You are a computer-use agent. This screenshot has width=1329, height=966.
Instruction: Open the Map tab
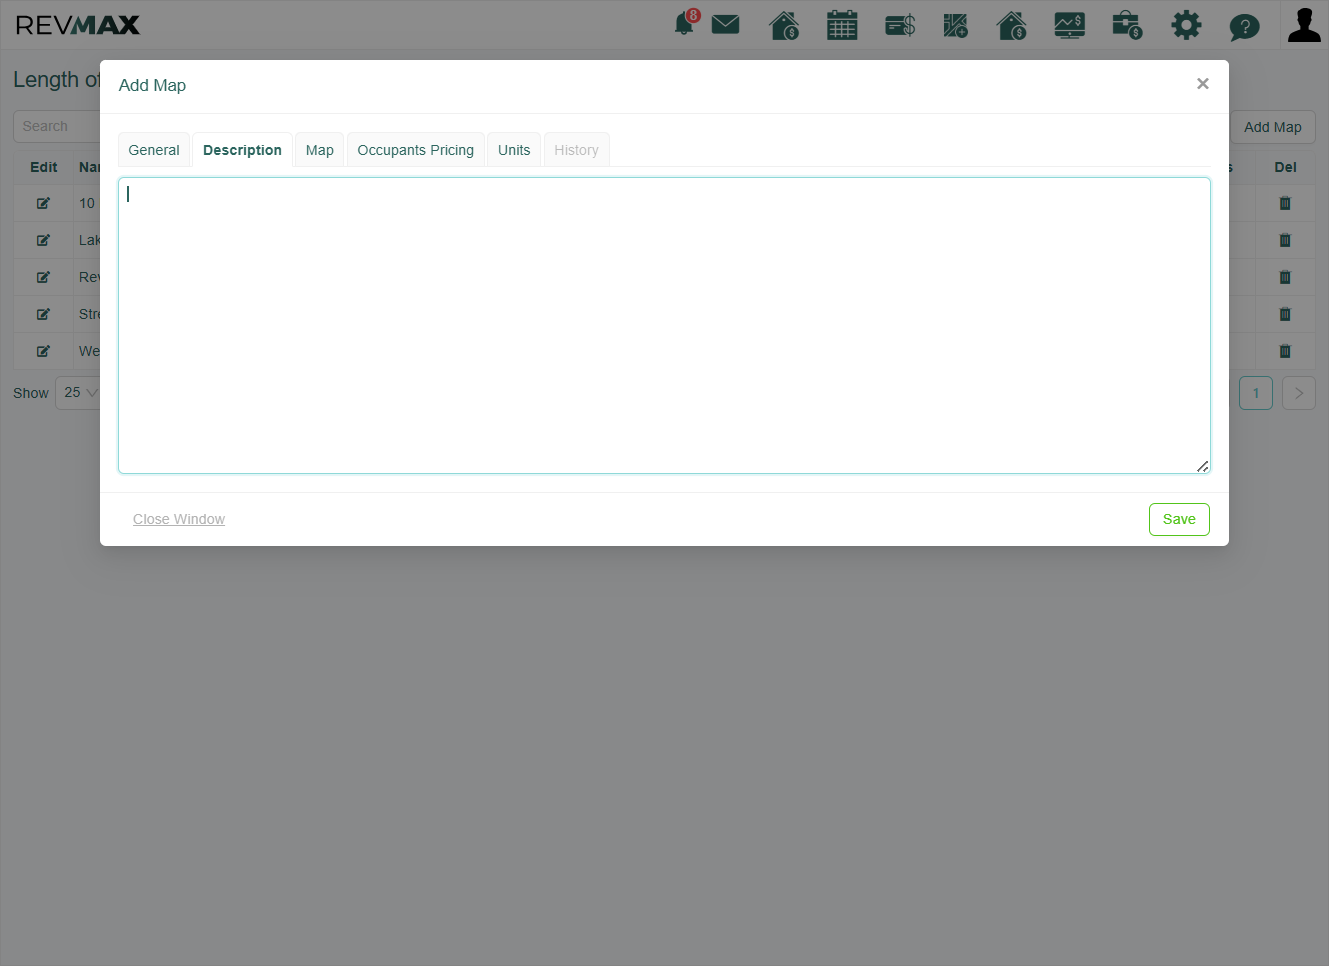(x=320, y=150)
